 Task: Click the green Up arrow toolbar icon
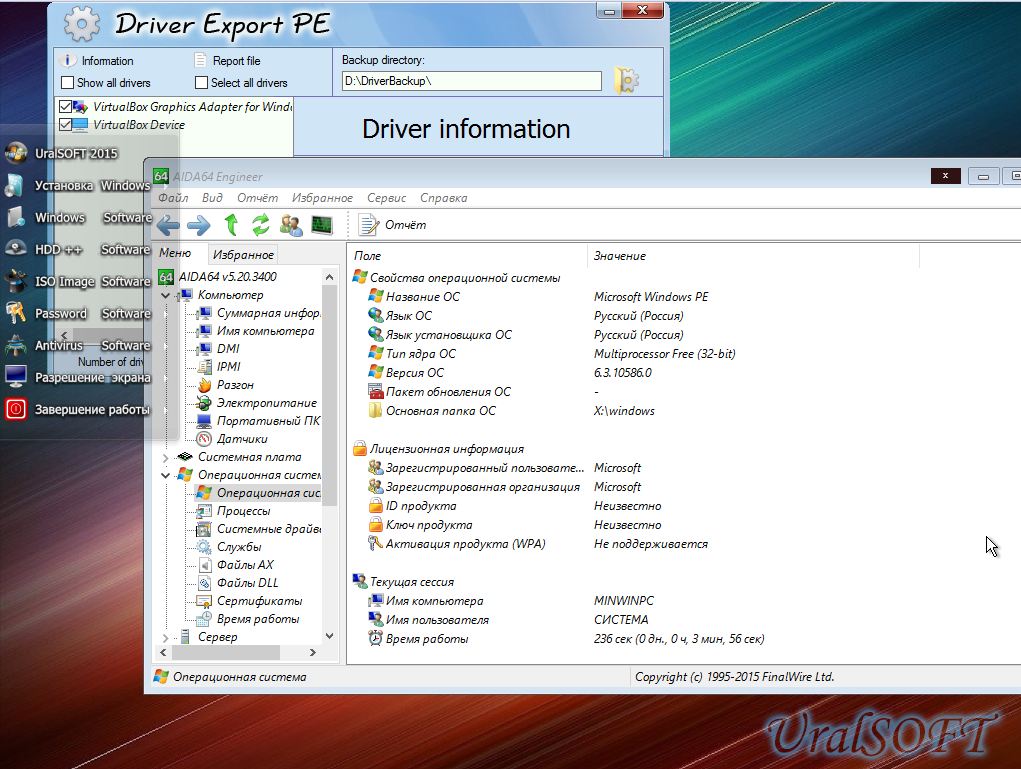coord(231,224)
